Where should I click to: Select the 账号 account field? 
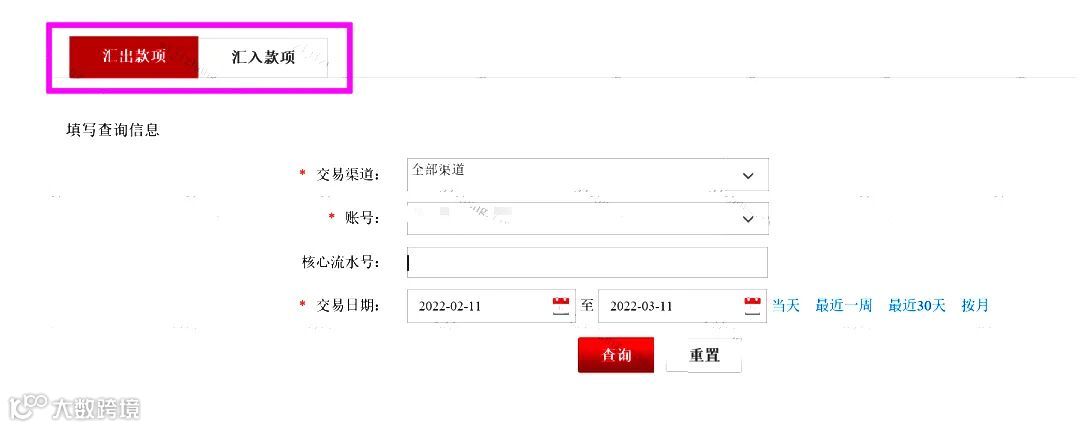coord(588,218)
